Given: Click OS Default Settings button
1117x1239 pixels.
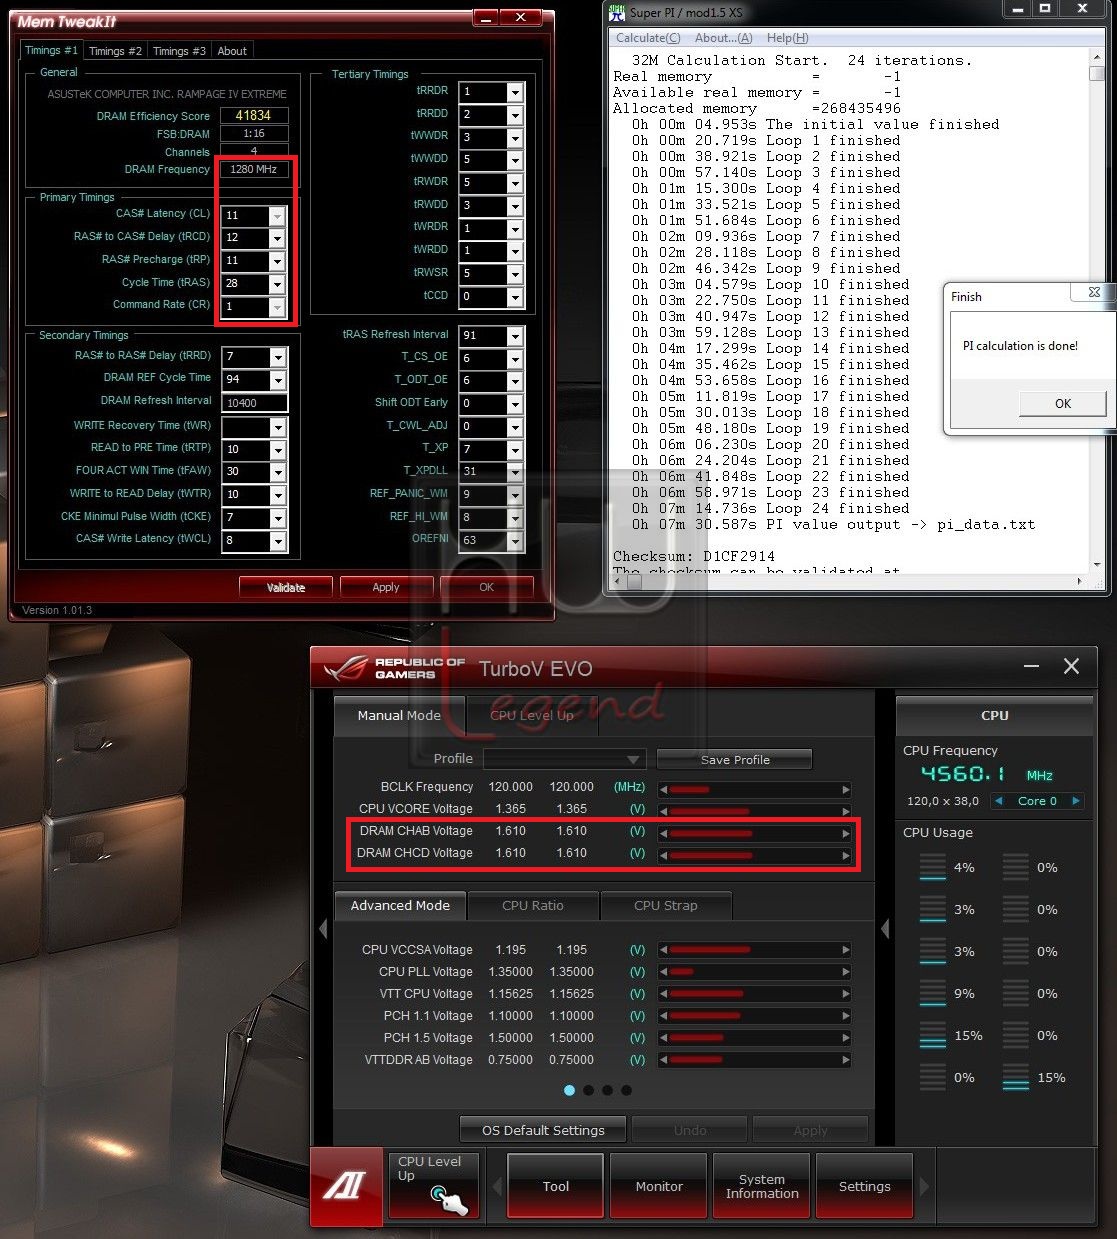Looking at the screenshot, I should (x=543, y=1130).
